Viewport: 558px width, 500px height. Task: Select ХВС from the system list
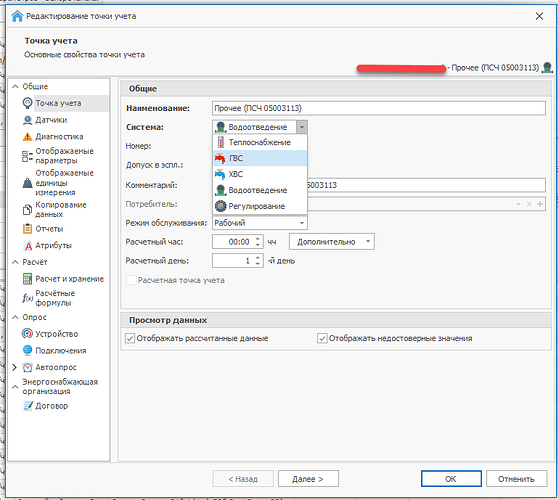260,174
